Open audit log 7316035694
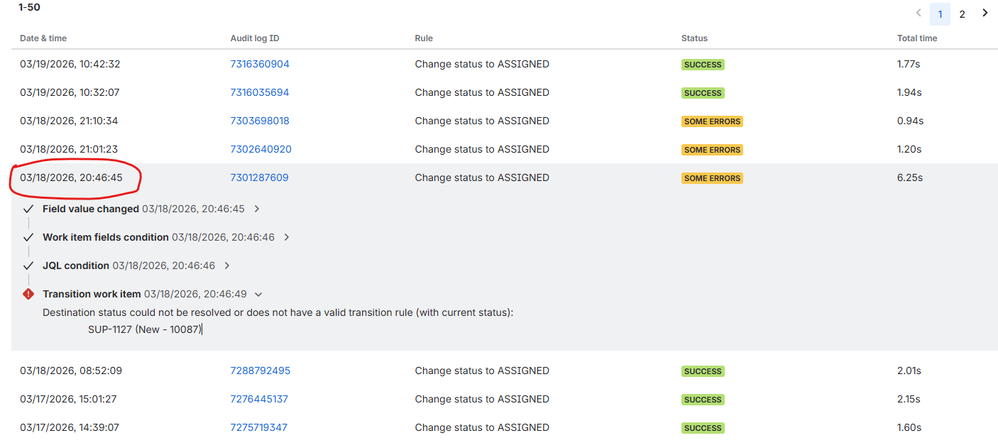998x443 pixels. (260, 92)
